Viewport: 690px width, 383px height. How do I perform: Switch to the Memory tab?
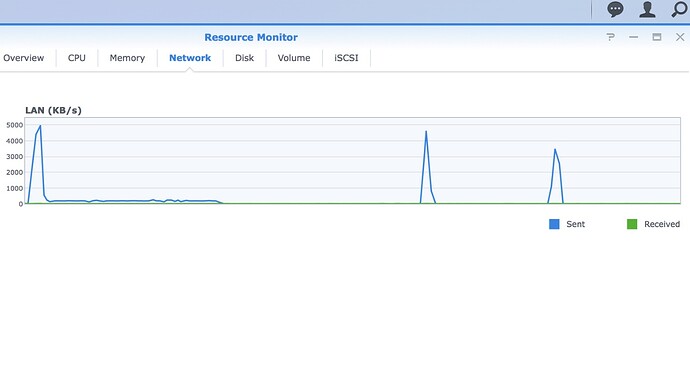click(x=127, y=58)
